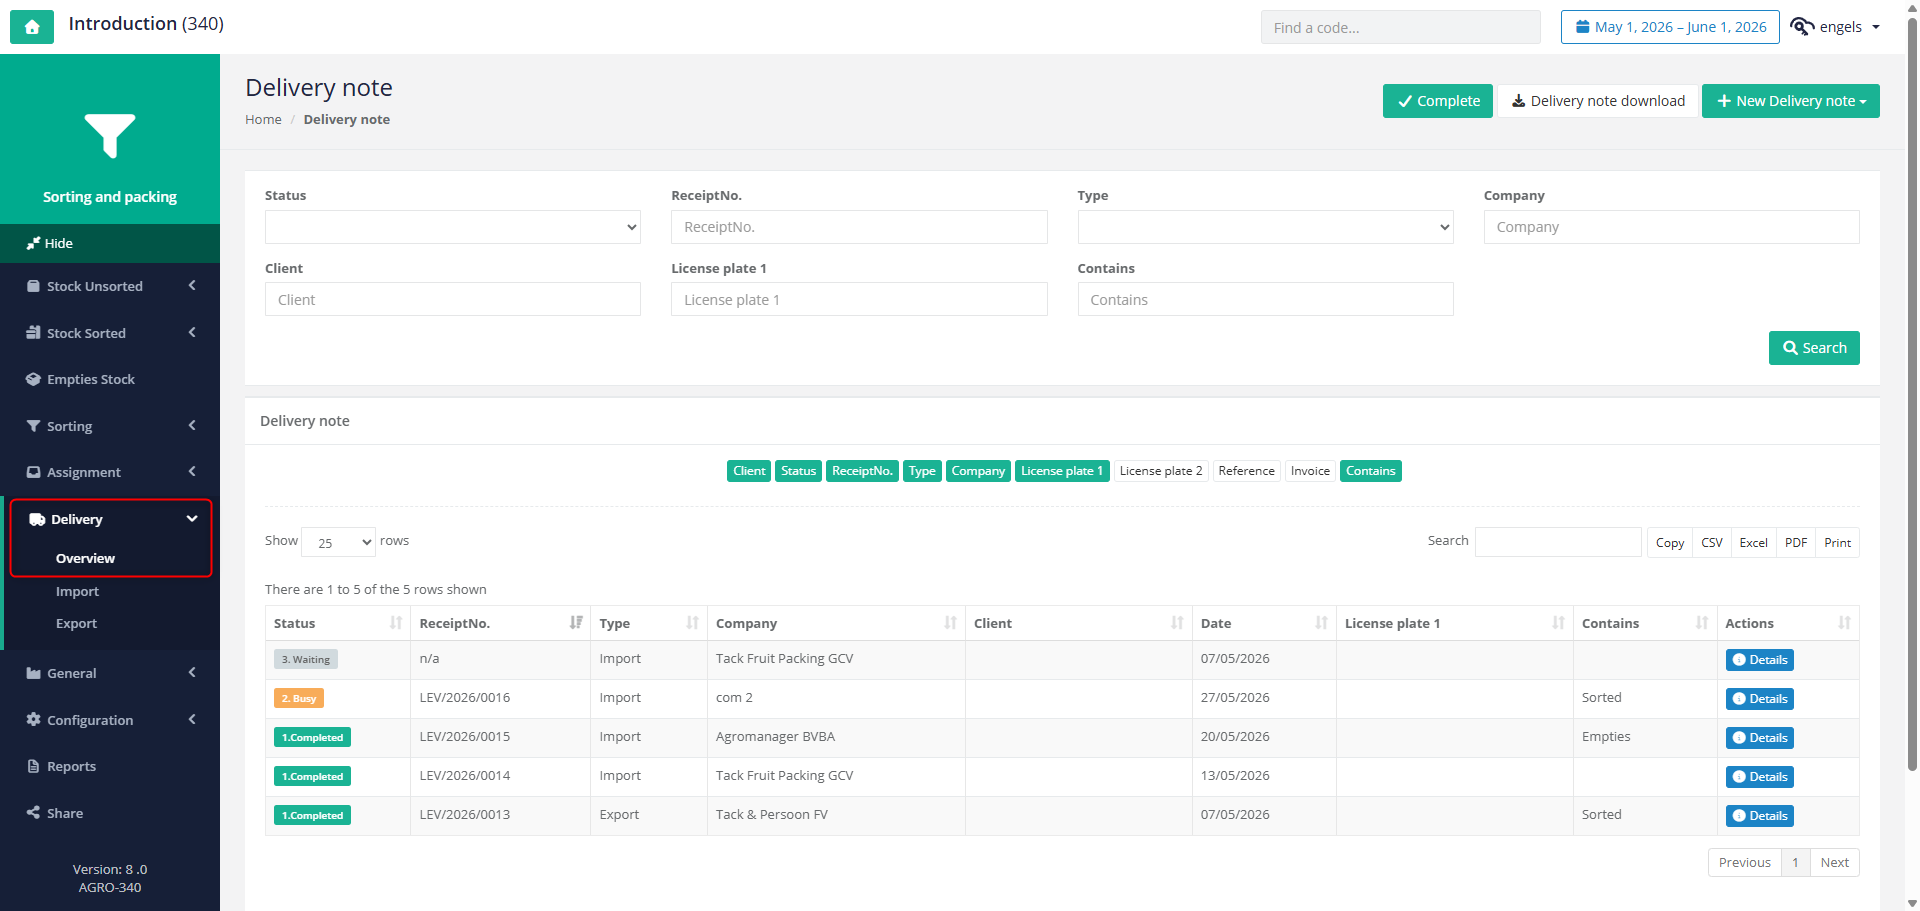Toggle the Reference column visibility

coord(1246,471)
